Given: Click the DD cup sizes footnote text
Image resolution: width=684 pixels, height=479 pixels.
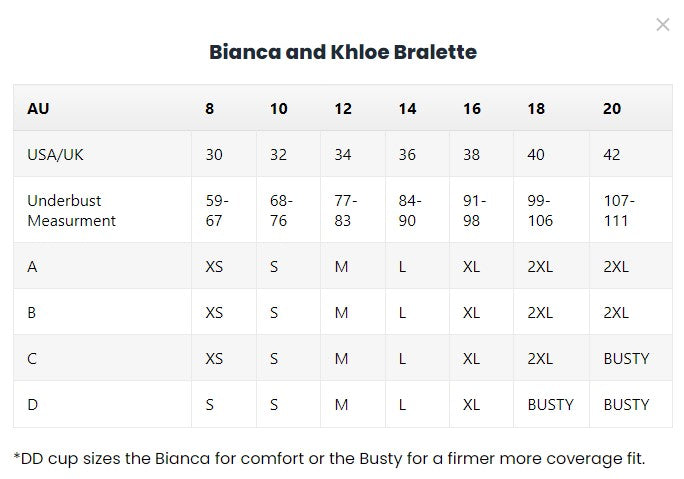Looking at the screenshot, I should (x=330, y=458).
